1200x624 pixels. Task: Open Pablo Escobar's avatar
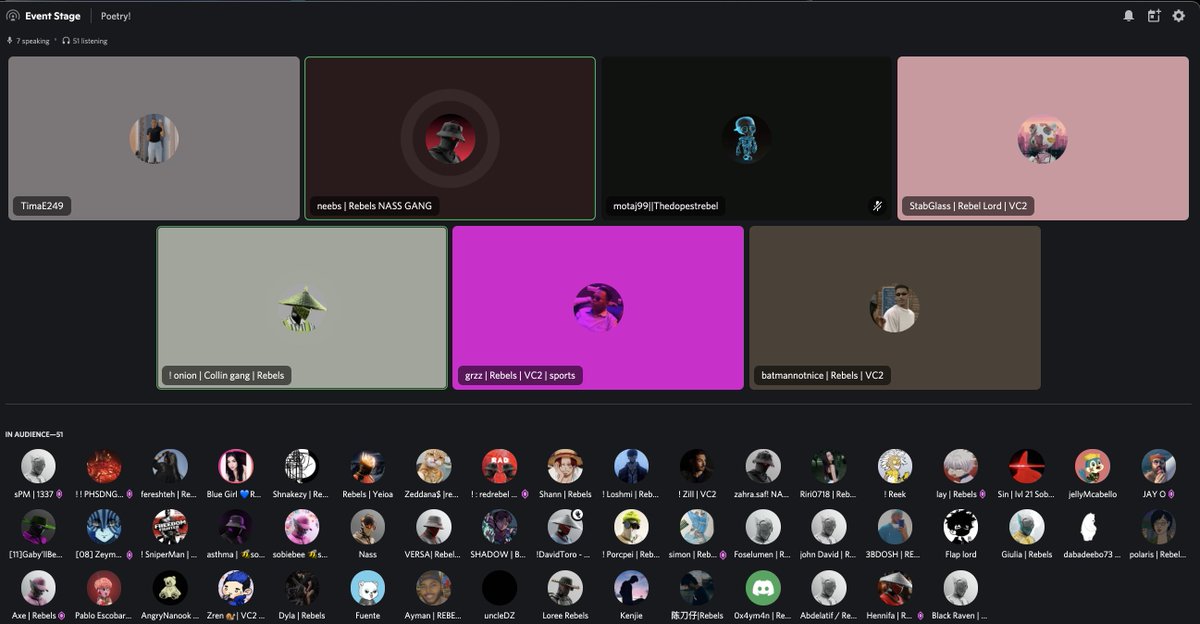(x=104, y=588)
